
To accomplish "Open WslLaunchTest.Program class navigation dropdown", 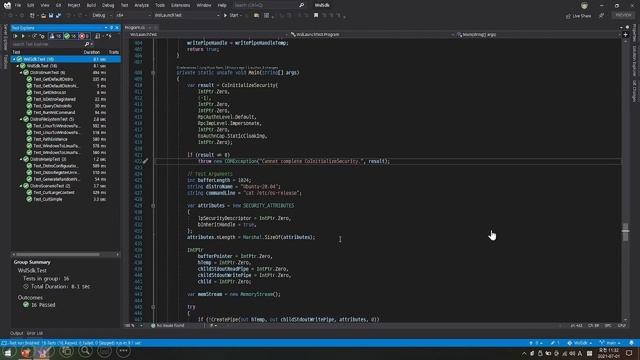I will click(x=371, y=35).
